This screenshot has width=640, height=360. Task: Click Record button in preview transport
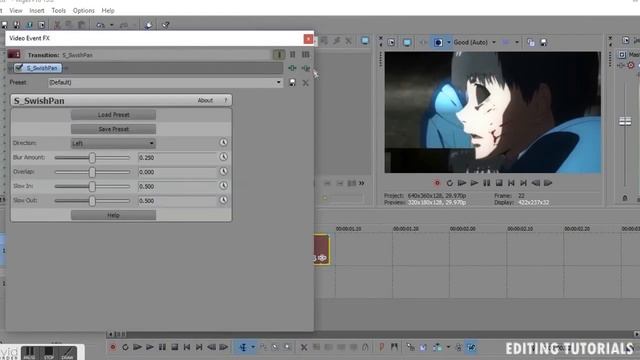(437, 183)
